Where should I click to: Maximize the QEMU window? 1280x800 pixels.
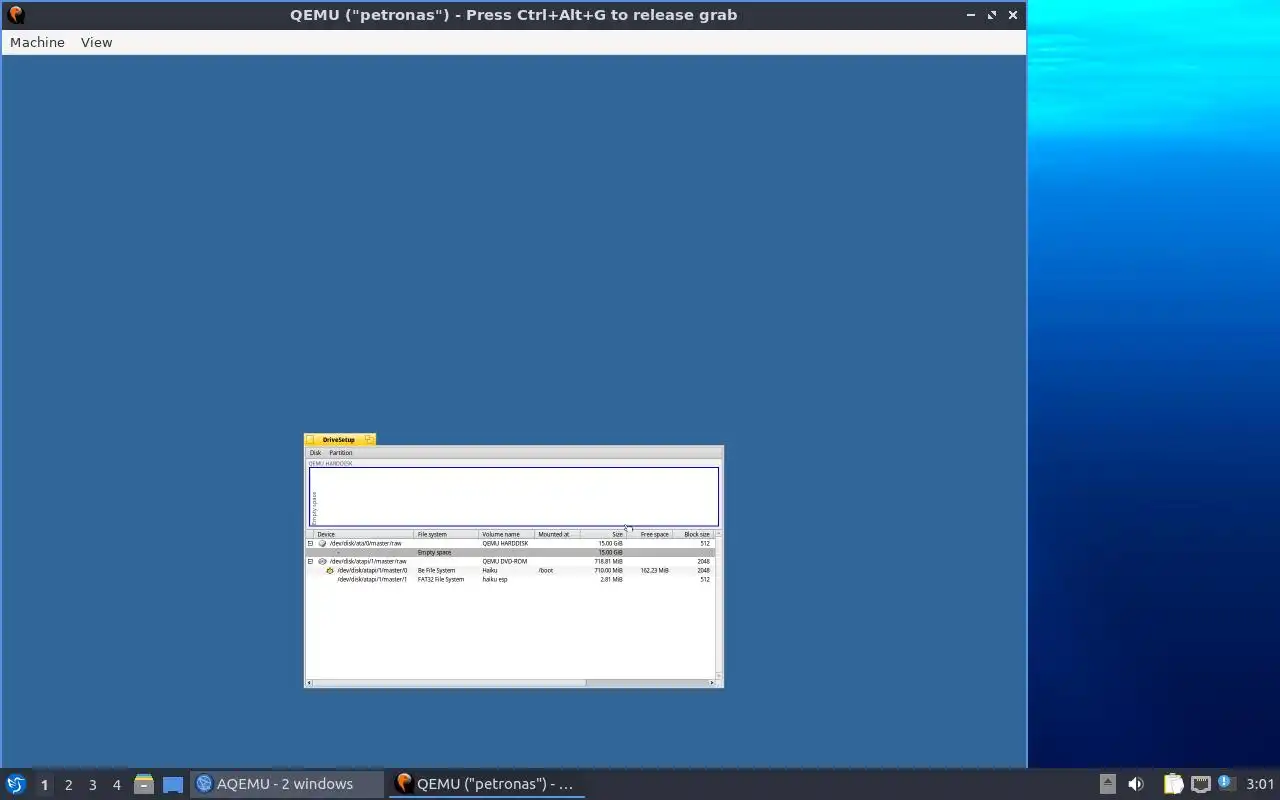tap(992, 15)
